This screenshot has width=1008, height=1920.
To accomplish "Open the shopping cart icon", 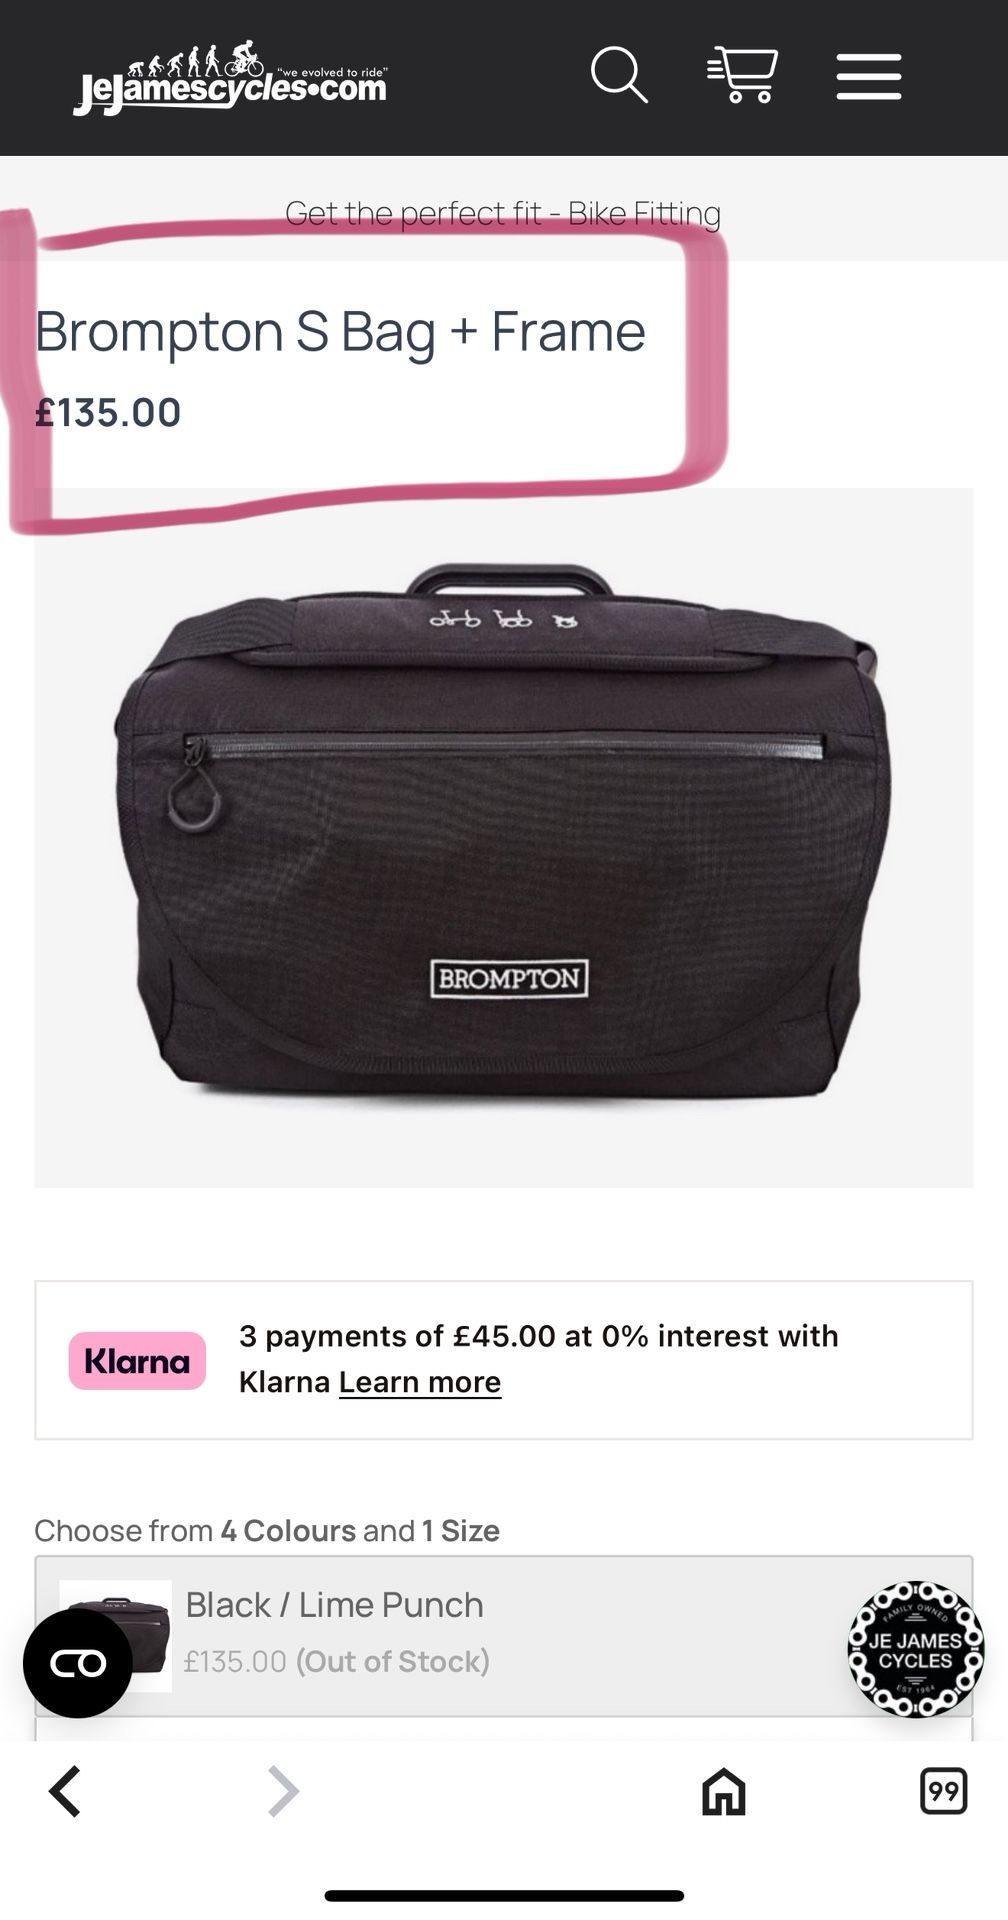I will pyautogui.click(x=742, y=75).
